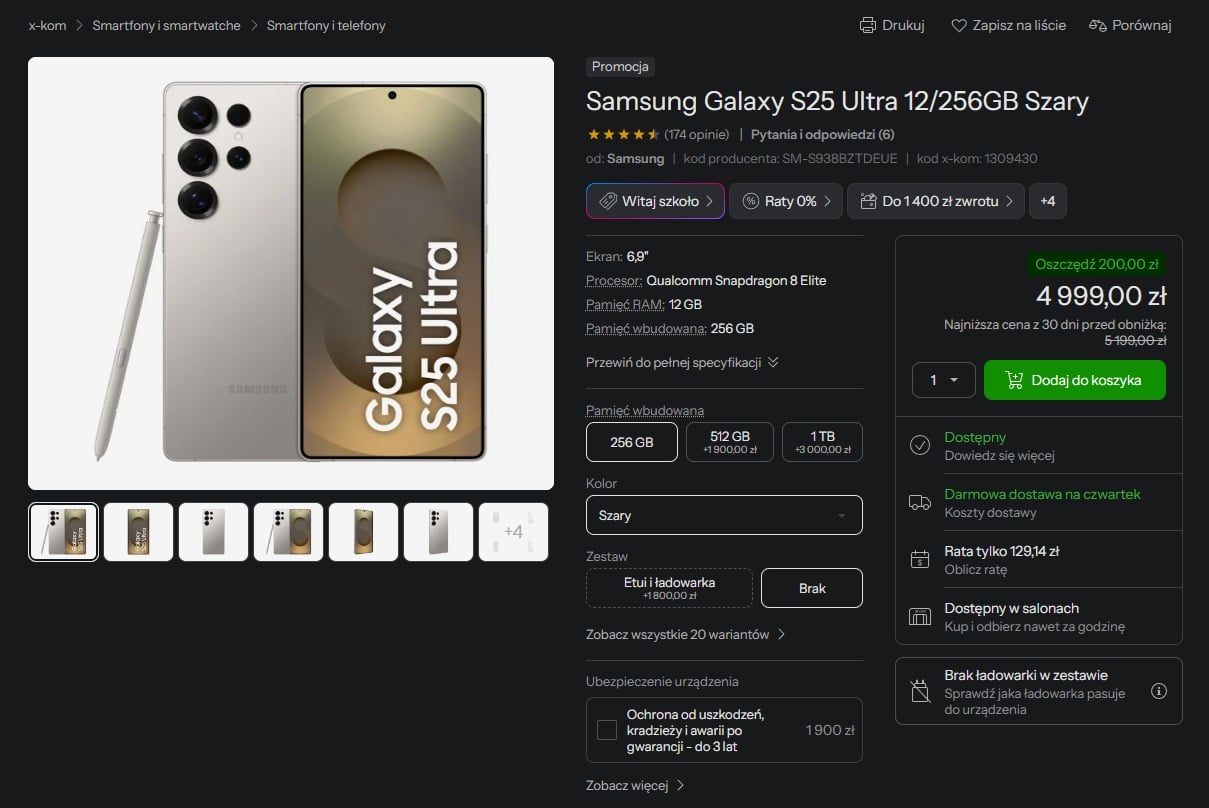Click the main Galaxy S25 Ultra product image
Screen dimensions: 1209x808
tap(291, 273)
